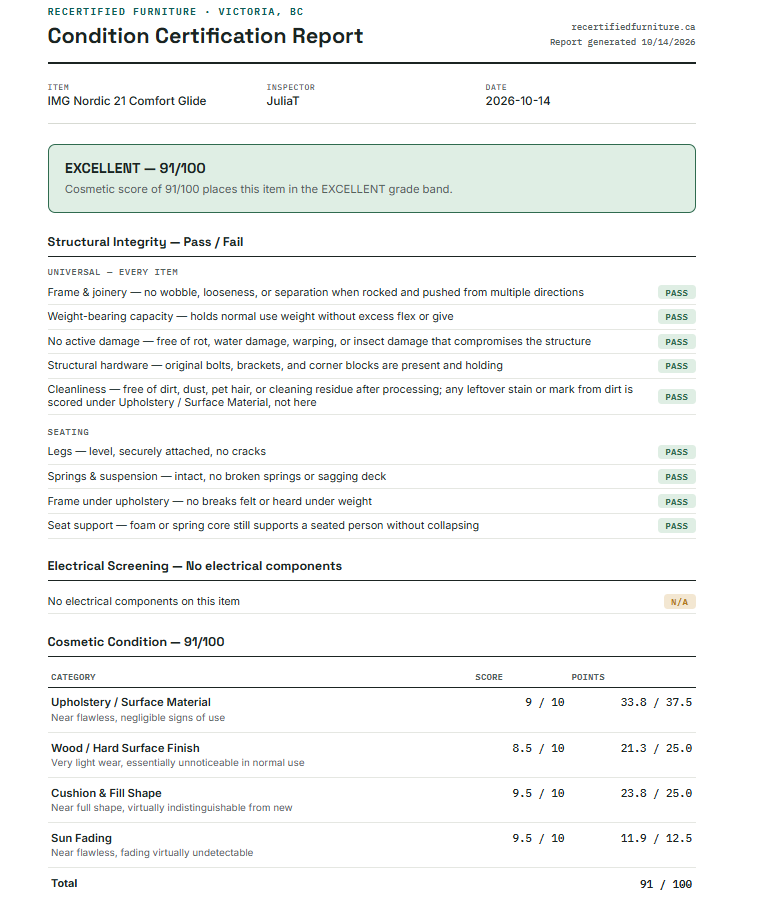Click the CATEGORY column header
Image resolution: width=762 pixels, height=899 pixels.
click(x=73, y=677)
